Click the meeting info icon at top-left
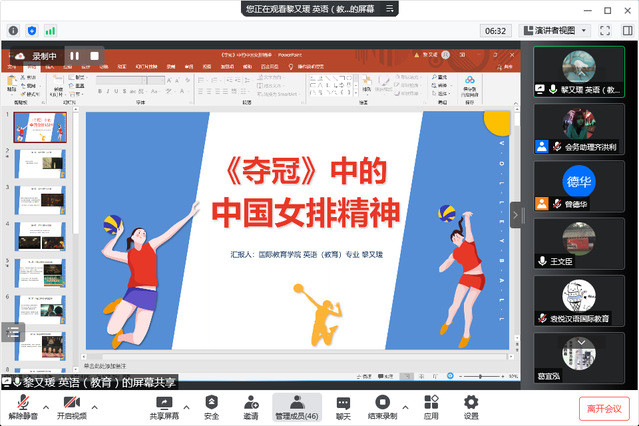Image resolution: width=639 pixels, height=426 pixels. (14, 31)
